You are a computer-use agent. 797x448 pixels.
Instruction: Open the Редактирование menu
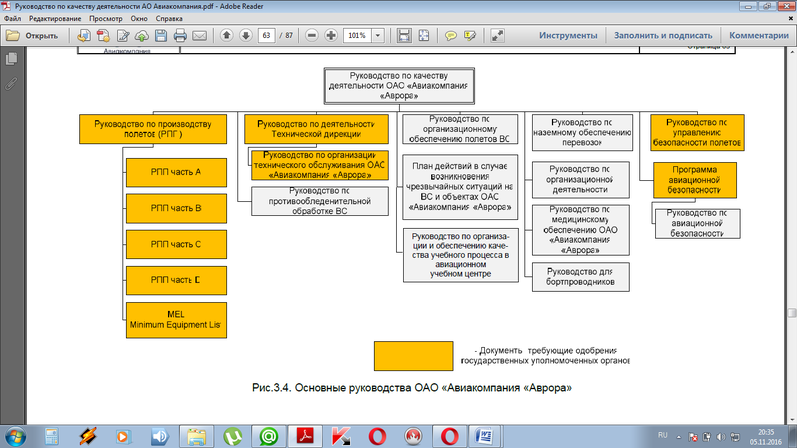pyautogui.click(x=55, y=18)
